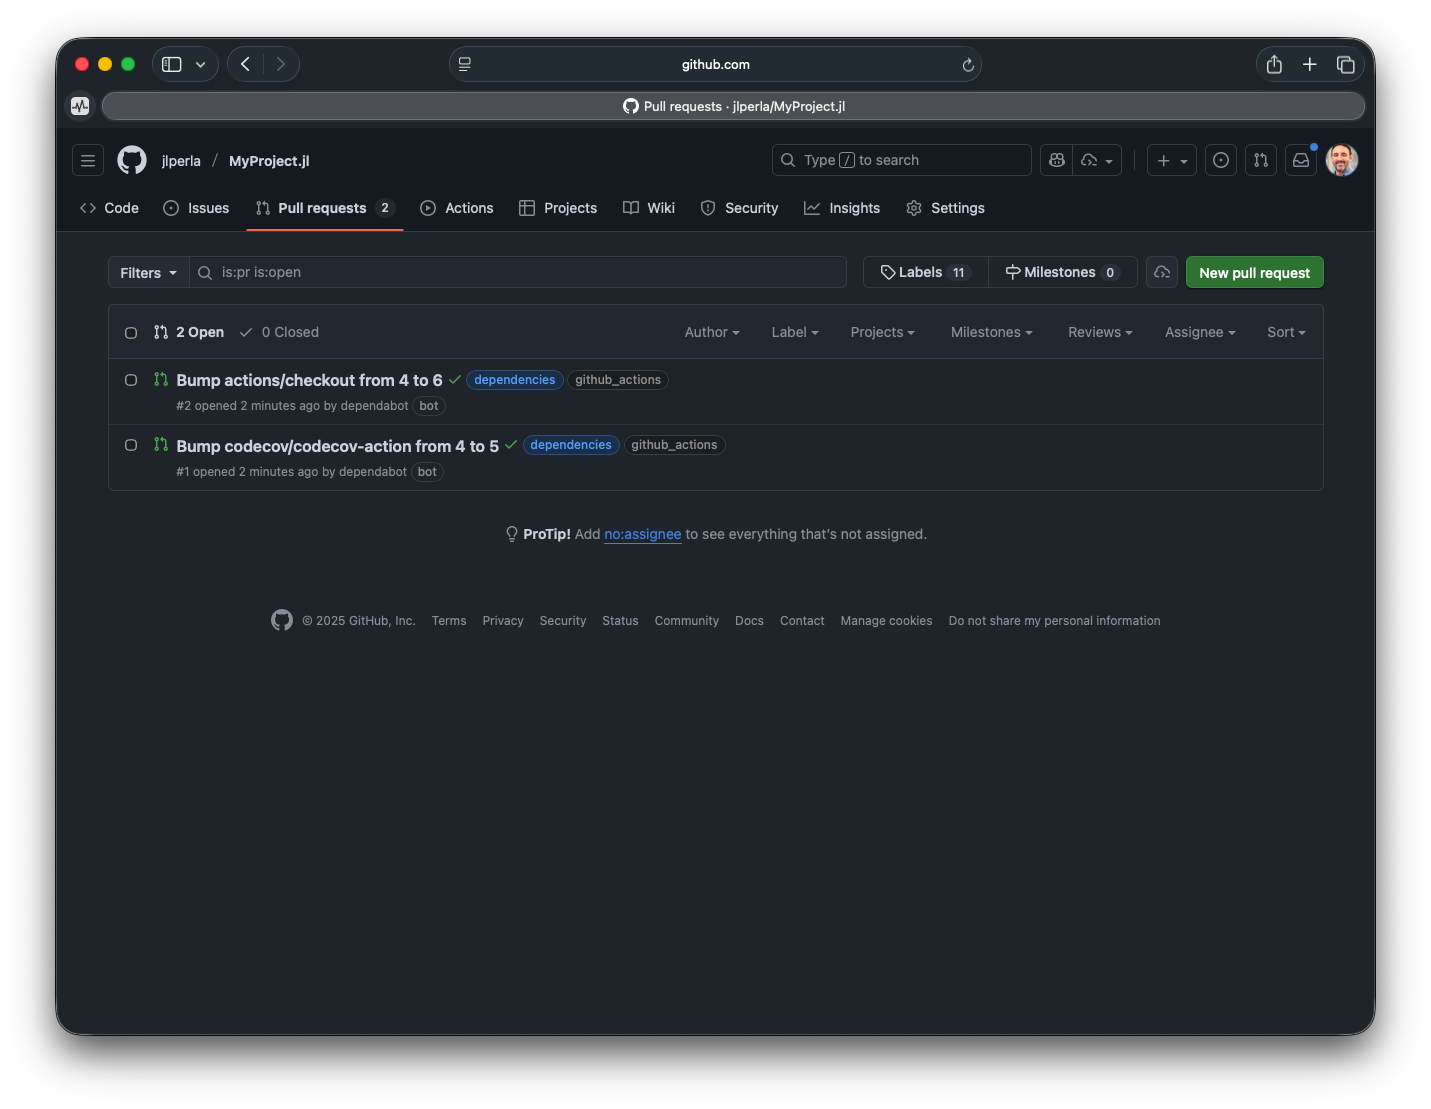Viewport: 1431px width, 1109px height.
Task: Switch to the Actions tab
Action: pyautogui.click(x=457, y=208)
